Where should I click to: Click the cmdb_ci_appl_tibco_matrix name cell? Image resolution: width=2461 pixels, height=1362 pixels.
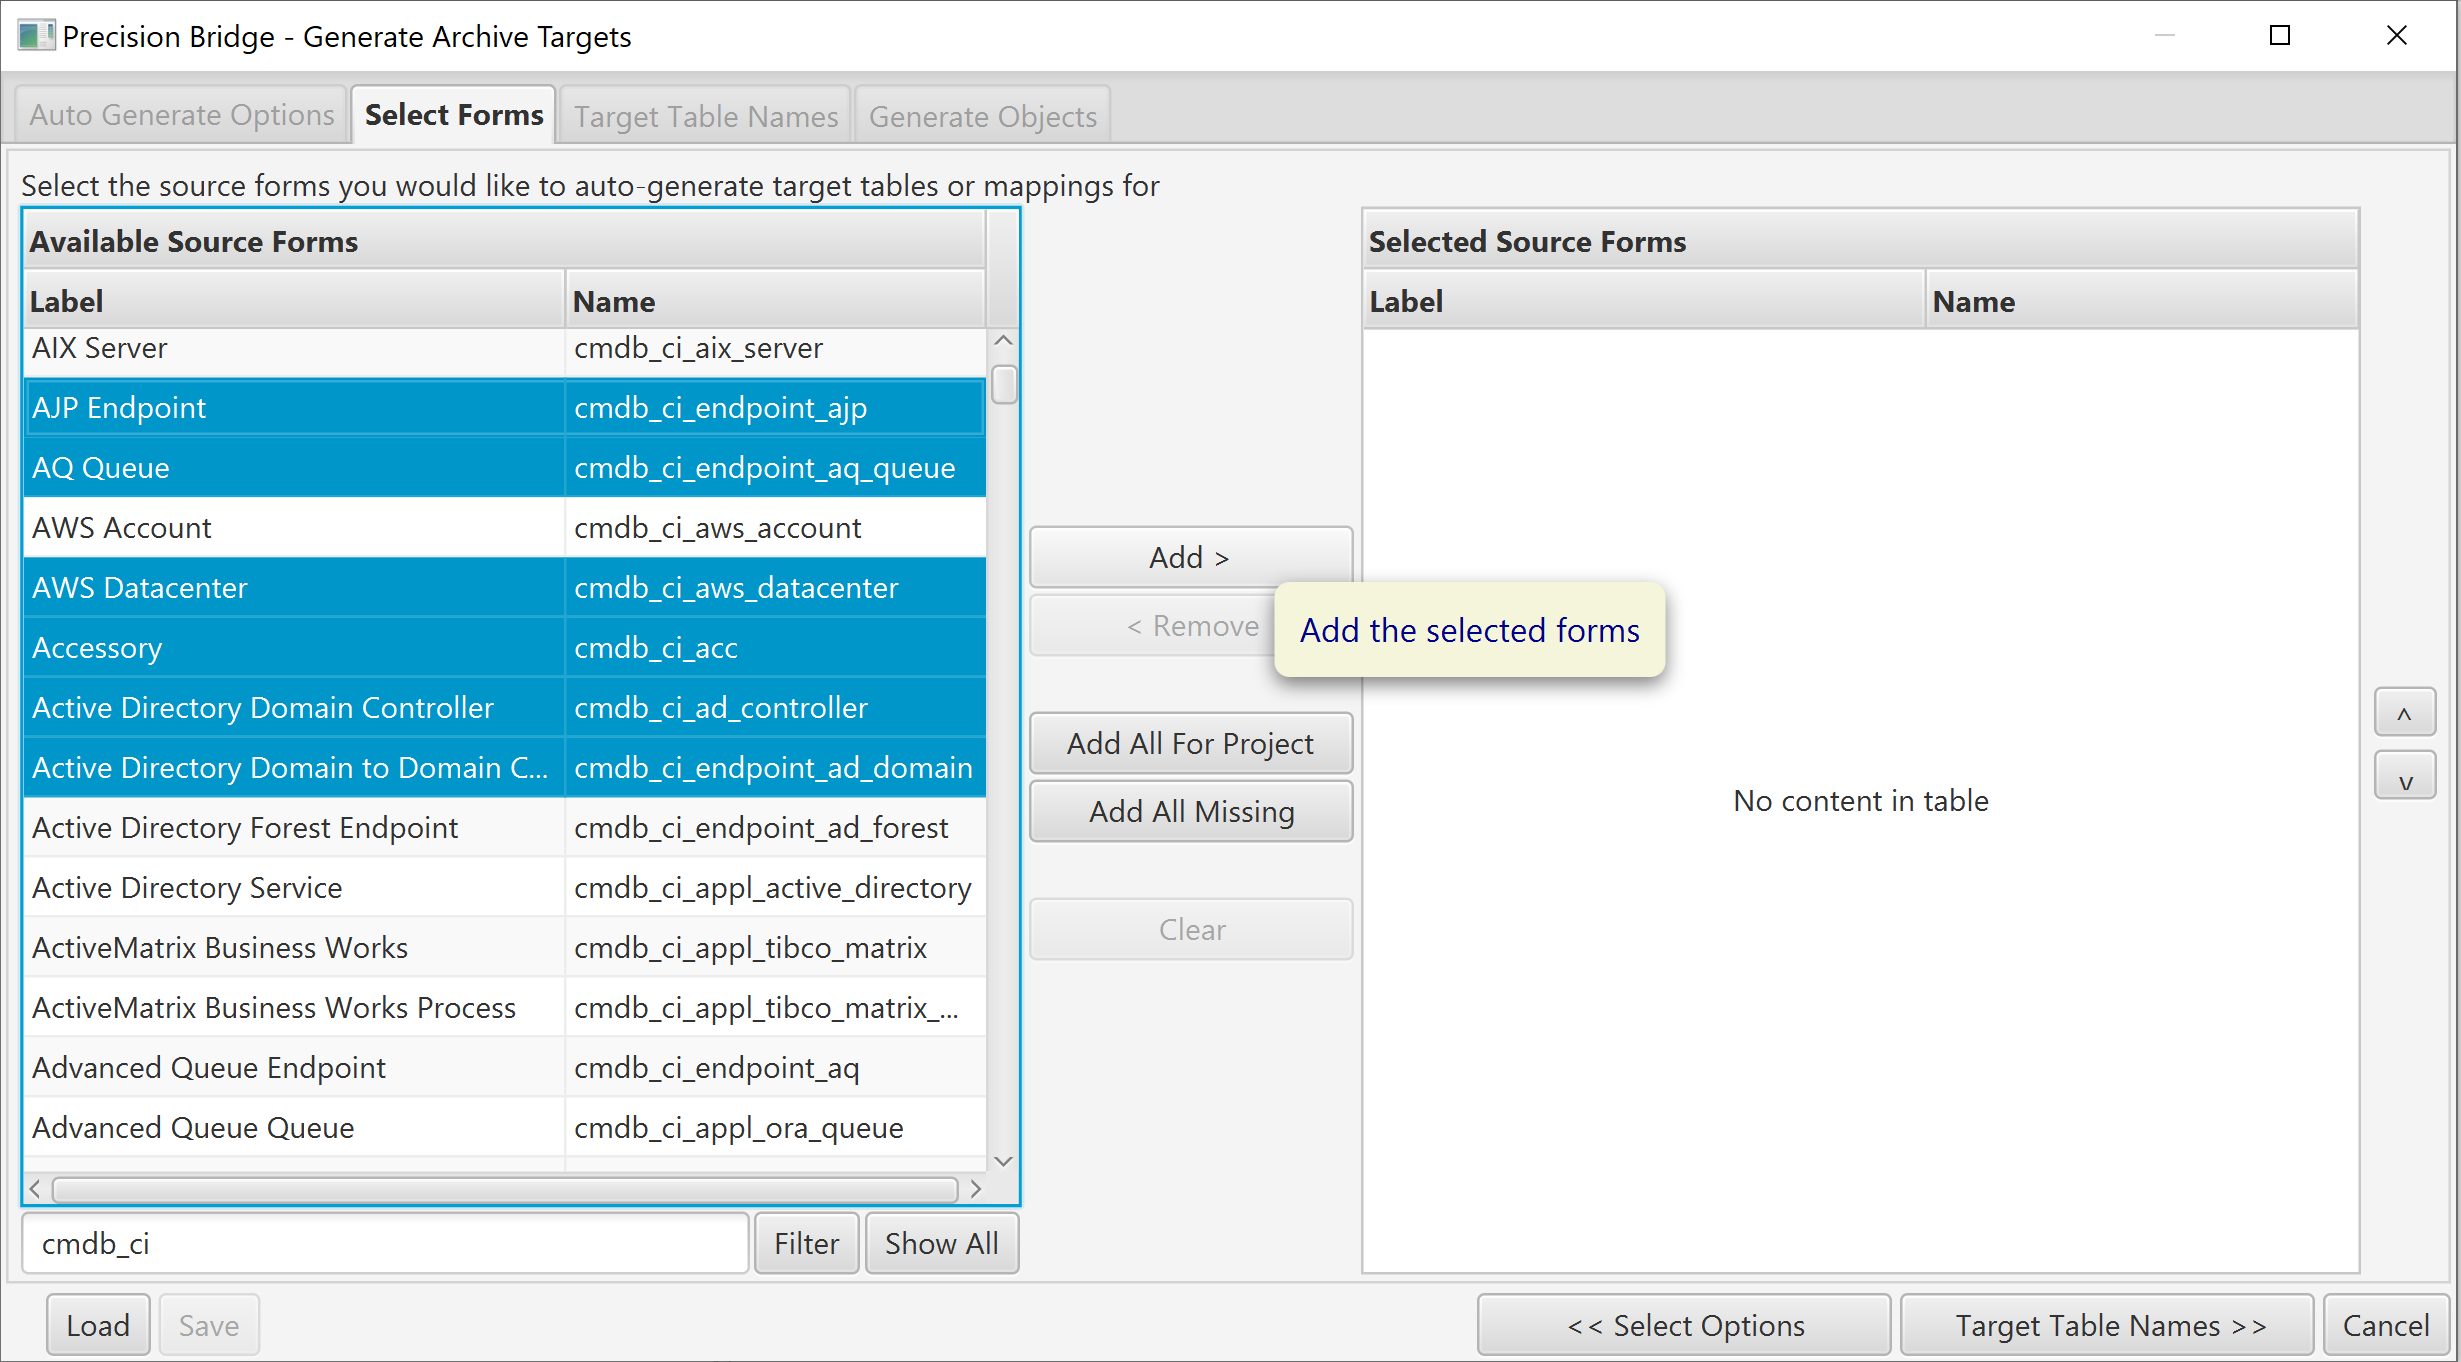pos(776,947)
